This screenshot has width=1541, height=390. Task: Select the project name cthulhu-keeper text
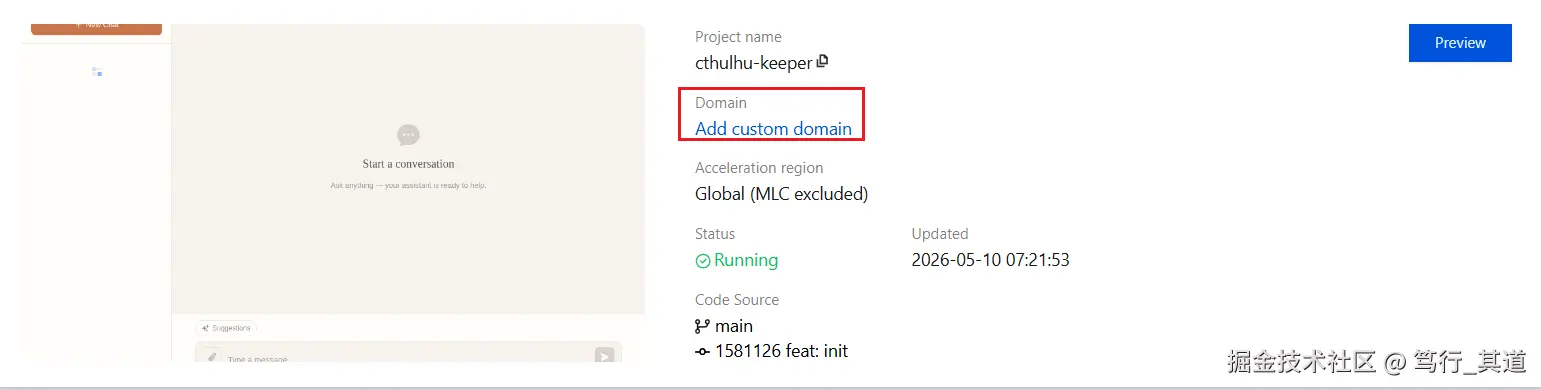[754, 62]
